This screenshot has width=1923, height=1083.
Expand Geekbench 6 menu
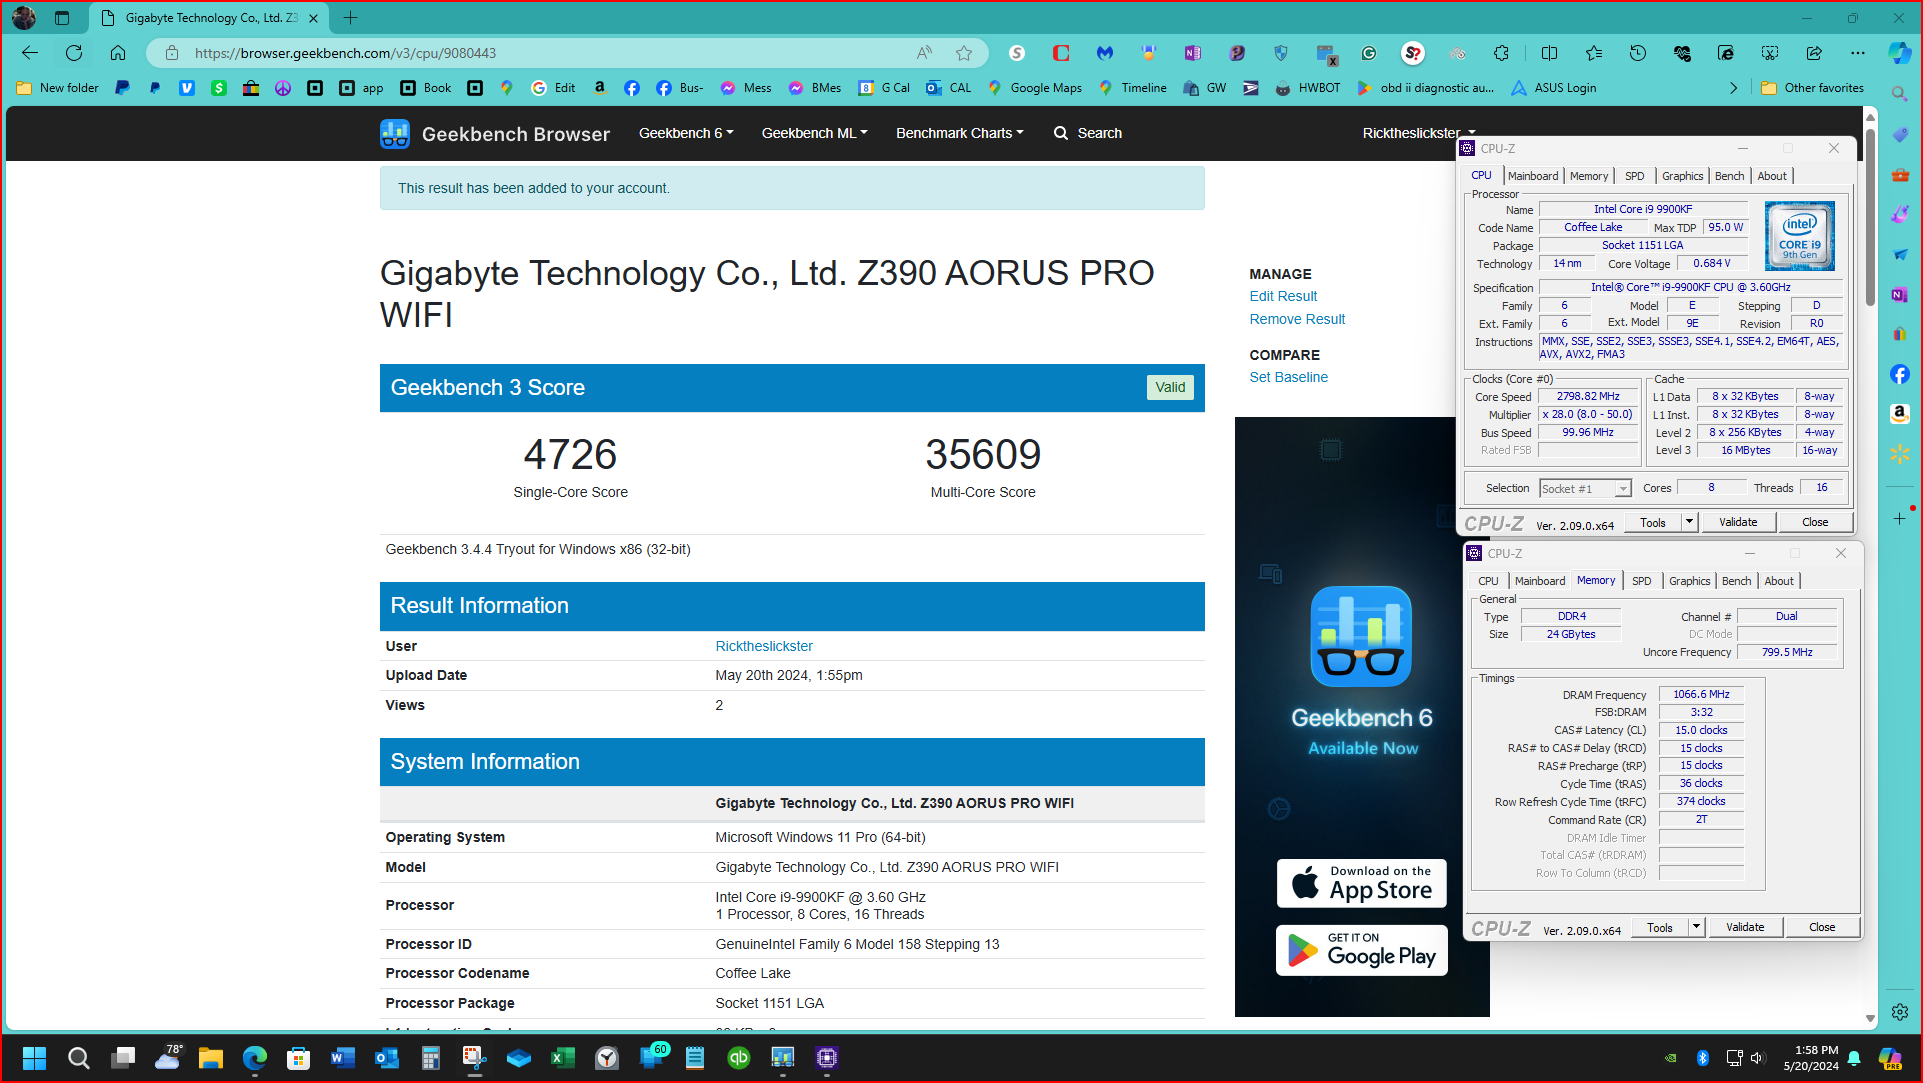coord(686,133)
